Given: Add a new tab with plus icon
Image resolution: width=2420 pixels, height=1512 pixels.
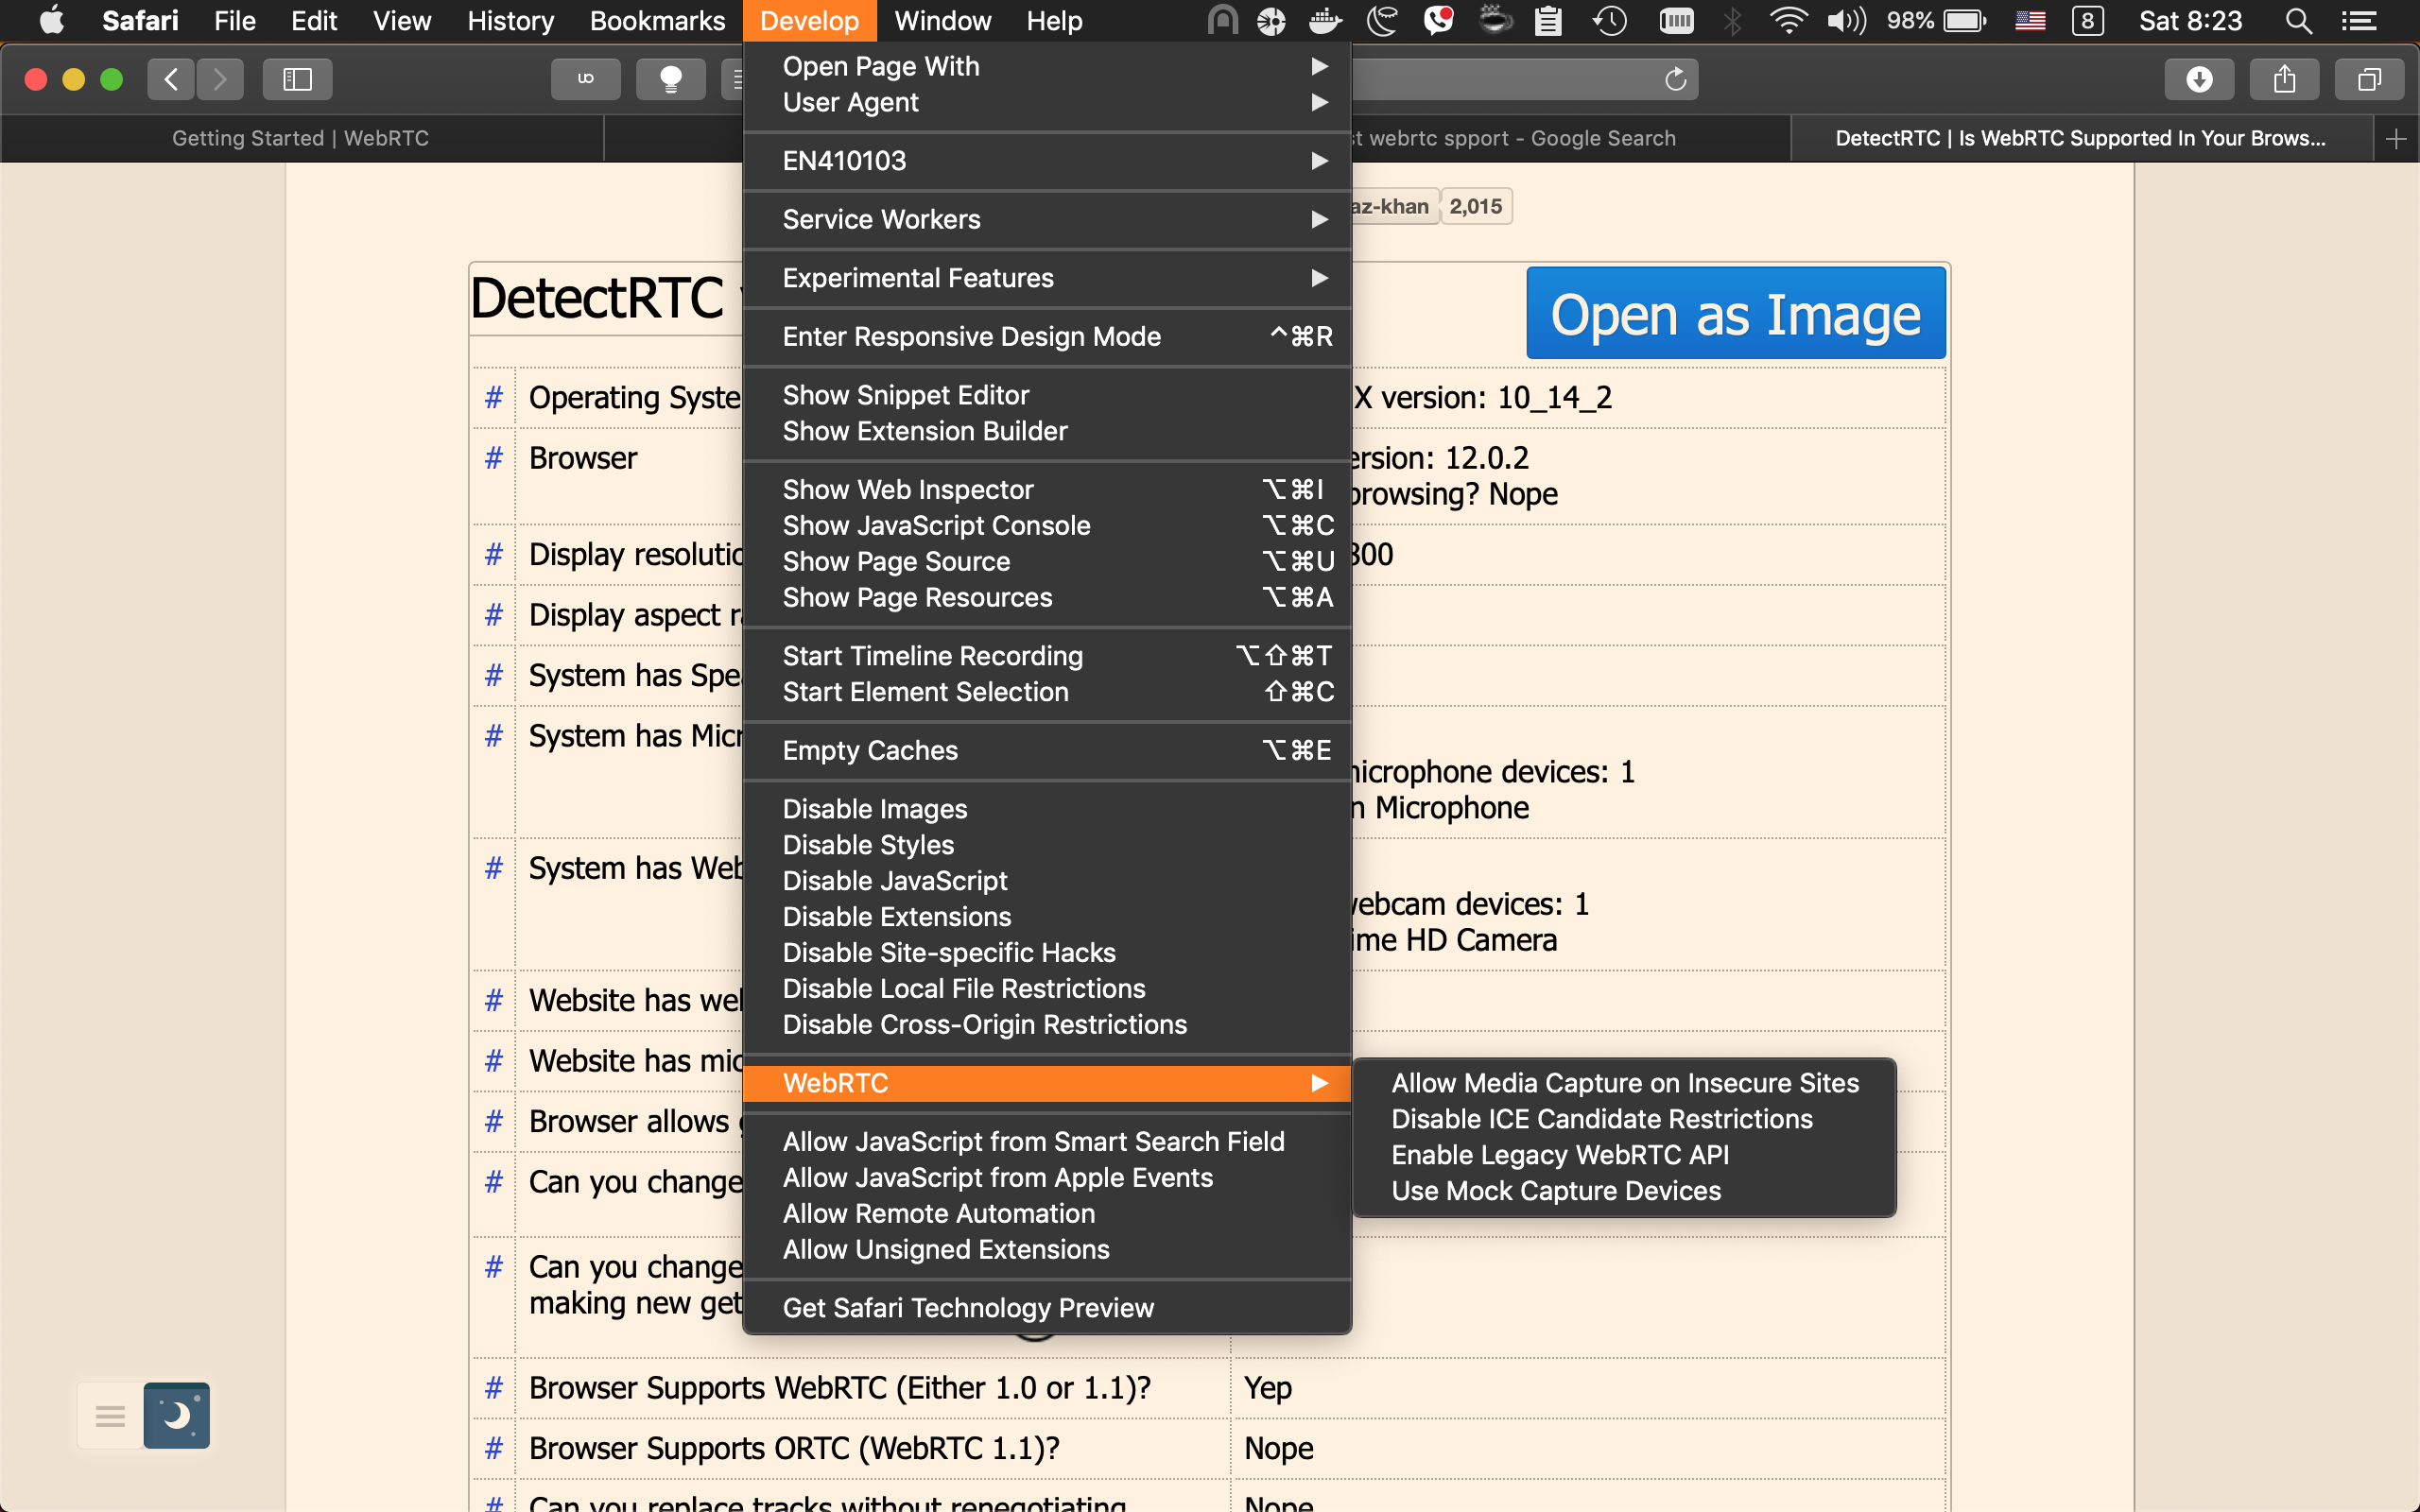Looking at the screenshot, I should [x=2396, y=139].
